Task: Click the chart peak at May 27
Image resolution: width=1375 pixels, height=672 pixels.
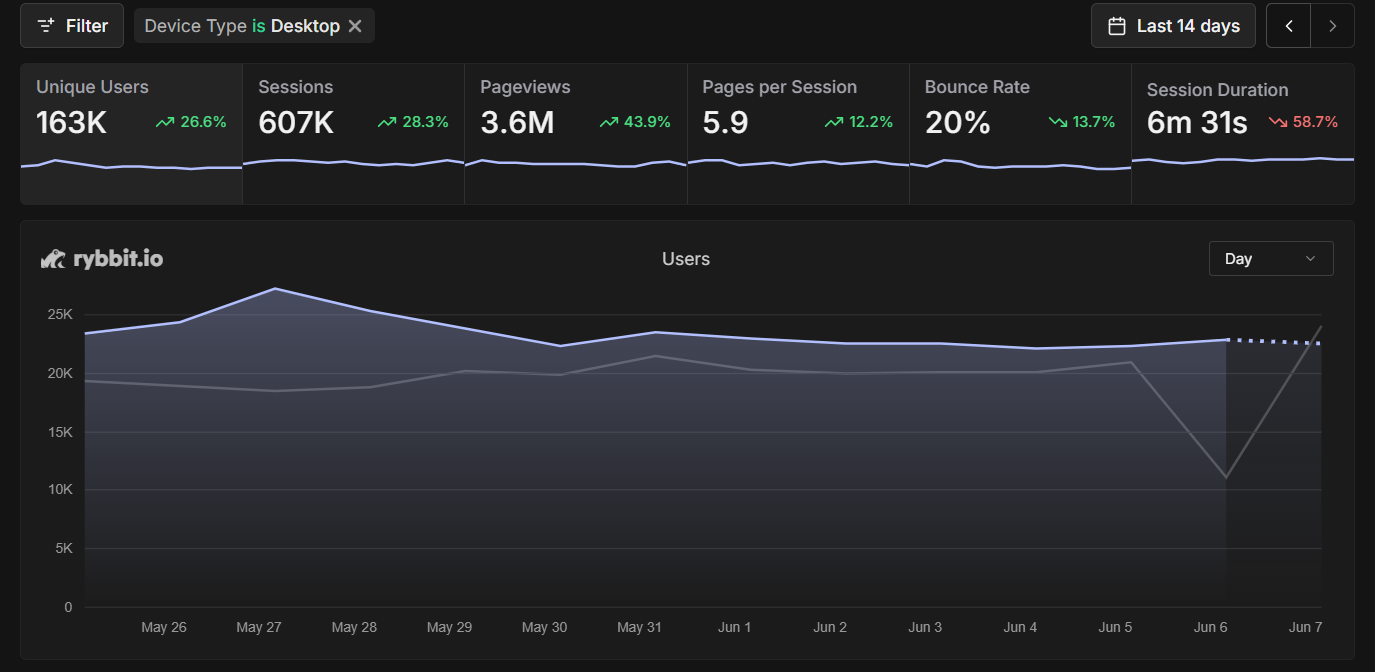Action: click(x=275, y=289)
